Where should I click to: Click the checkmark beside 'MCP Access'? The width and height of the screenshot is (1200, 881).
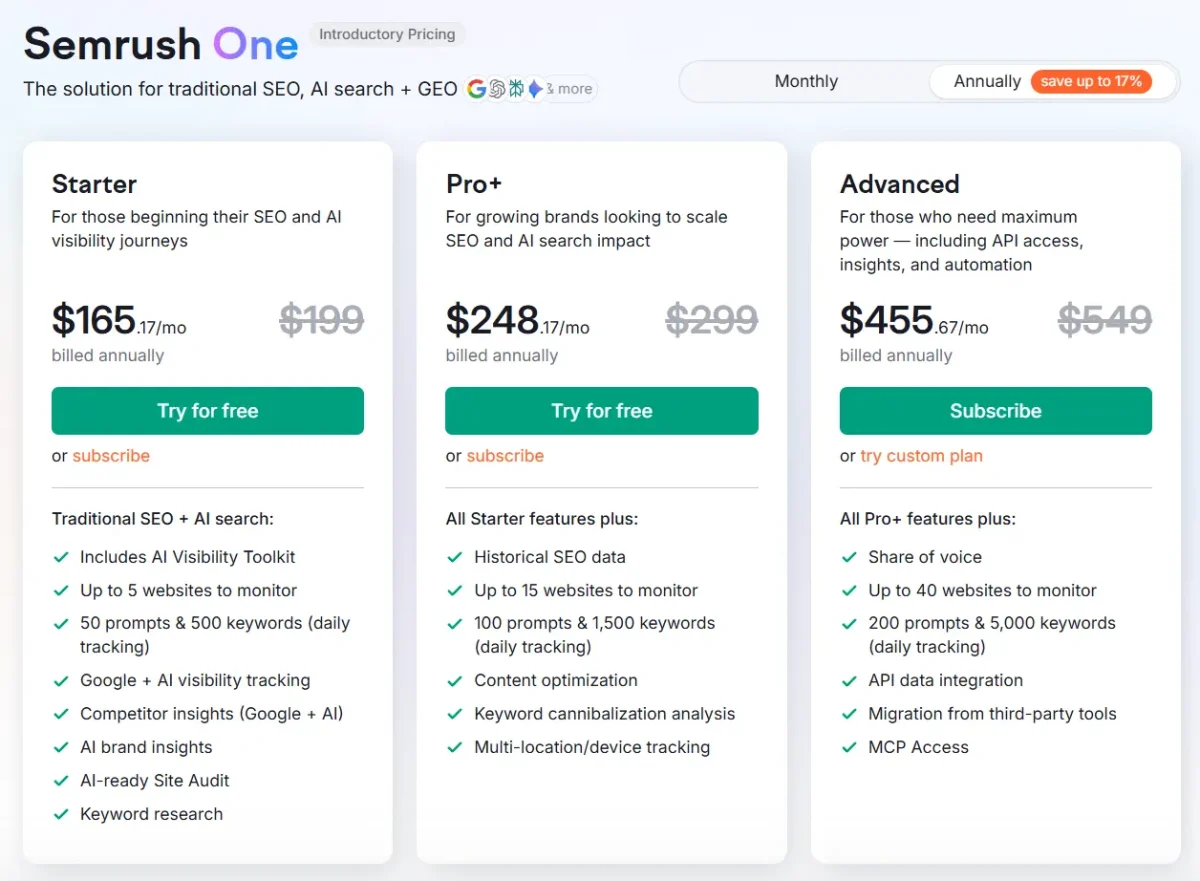[x=849, y=747]
